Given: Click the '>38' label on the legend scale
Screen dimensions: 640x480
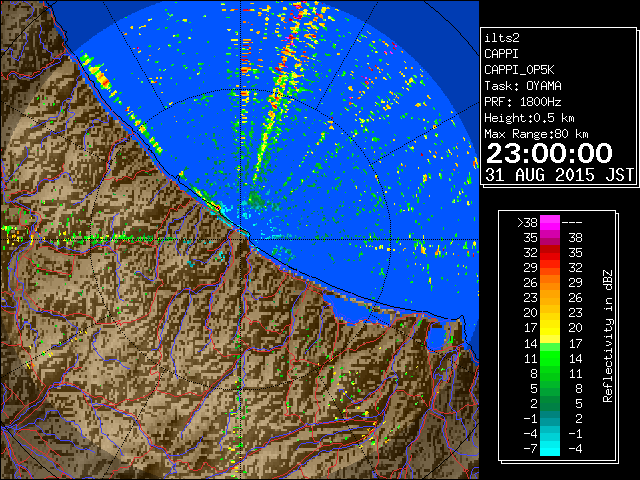Looking at the screenshot, I should 527,223.
